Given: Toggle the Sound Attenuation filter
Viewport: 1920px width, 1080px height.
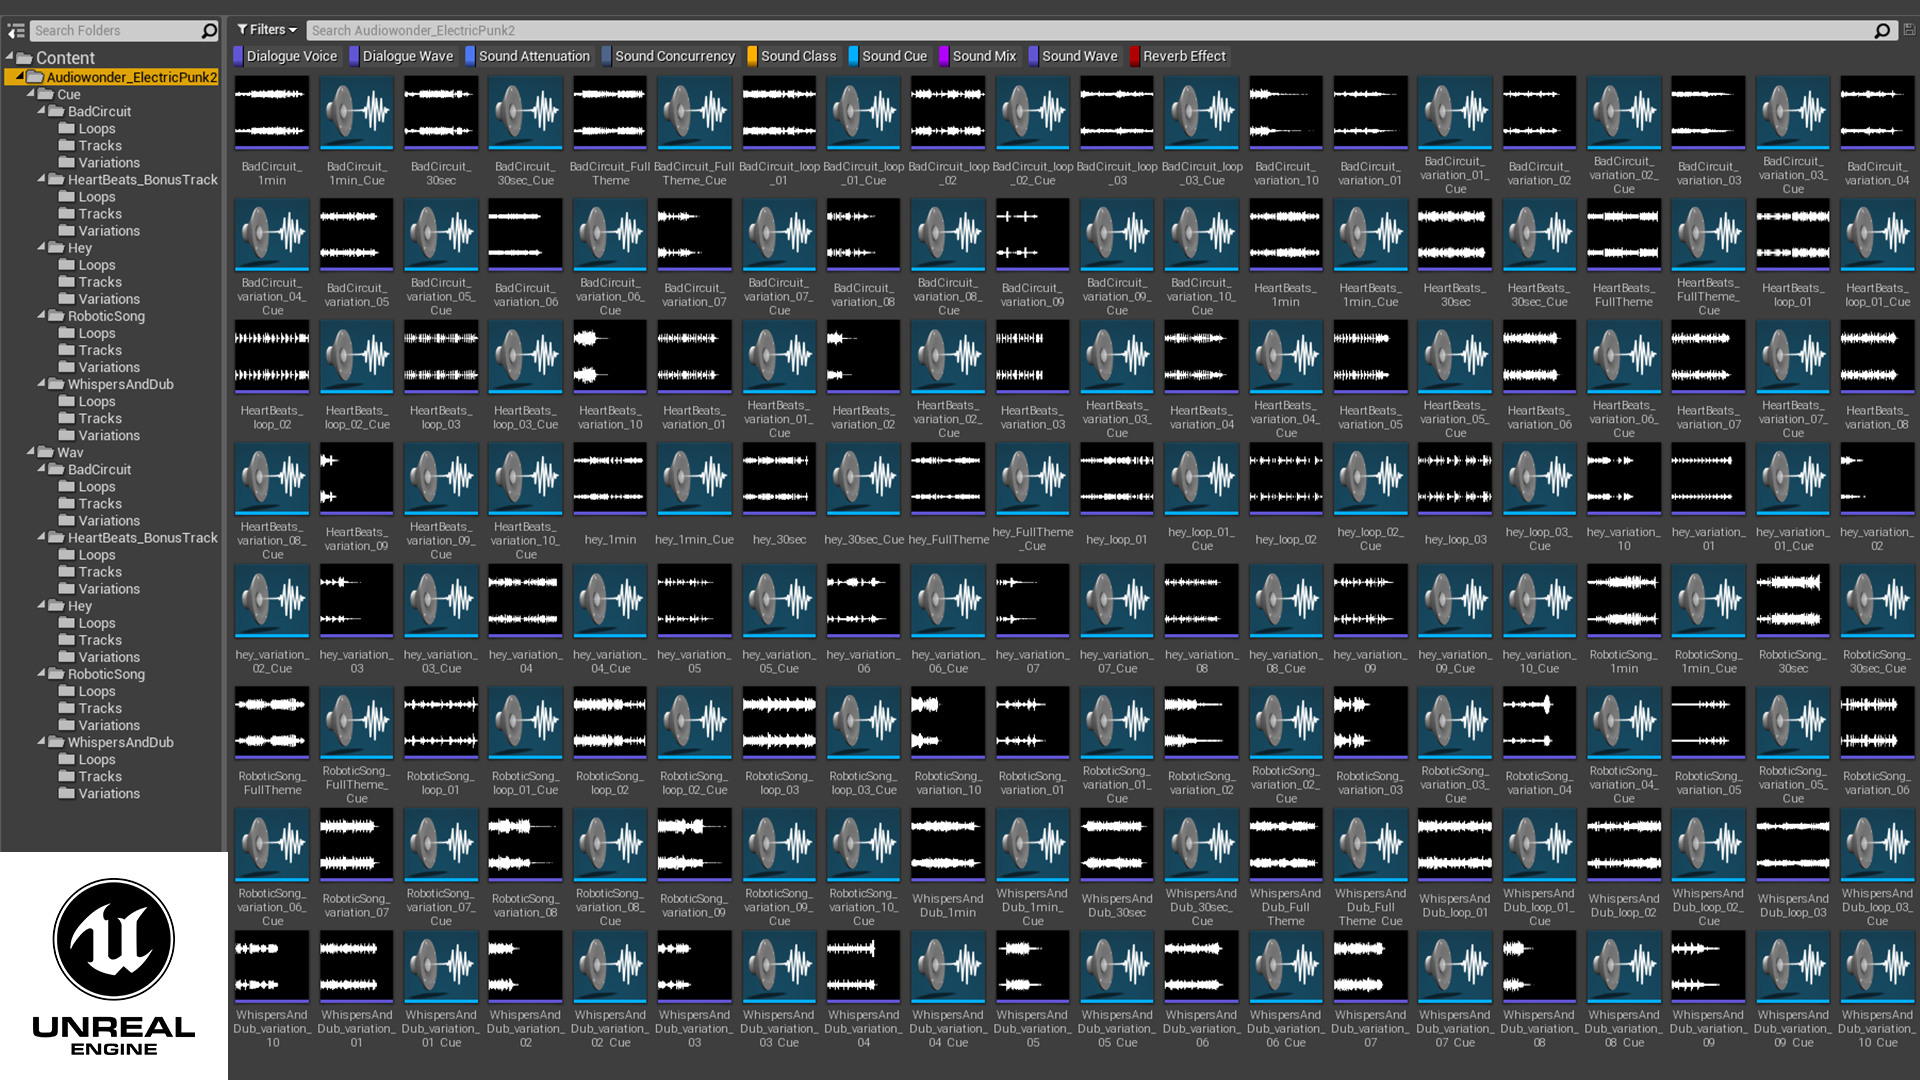Looking at the screenshot, I should (528, 56).
